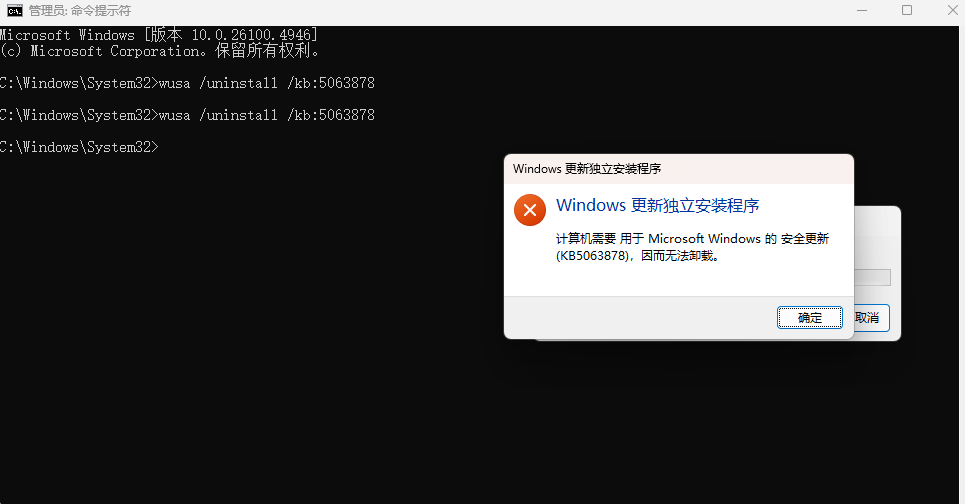Click the 'Windows 更新独立安装程序' dialog title bar
Screen dimensions: 965x504
coord(679,169)
